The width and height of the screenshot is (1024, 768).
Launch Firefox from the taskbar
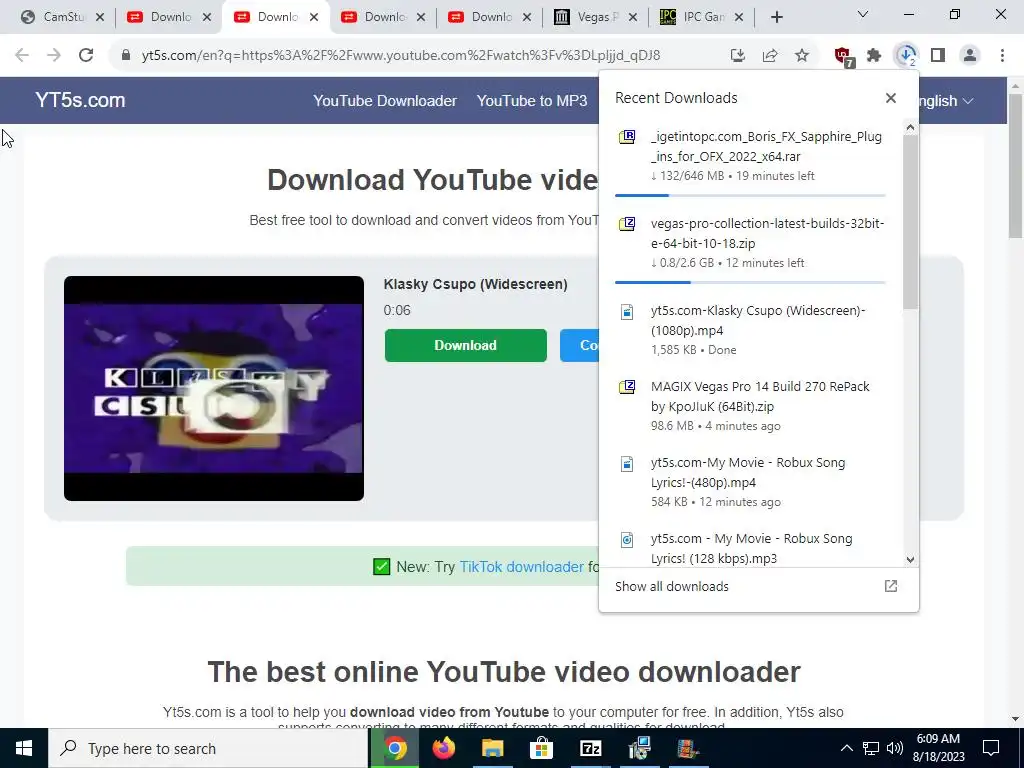[x=444, y=748]
